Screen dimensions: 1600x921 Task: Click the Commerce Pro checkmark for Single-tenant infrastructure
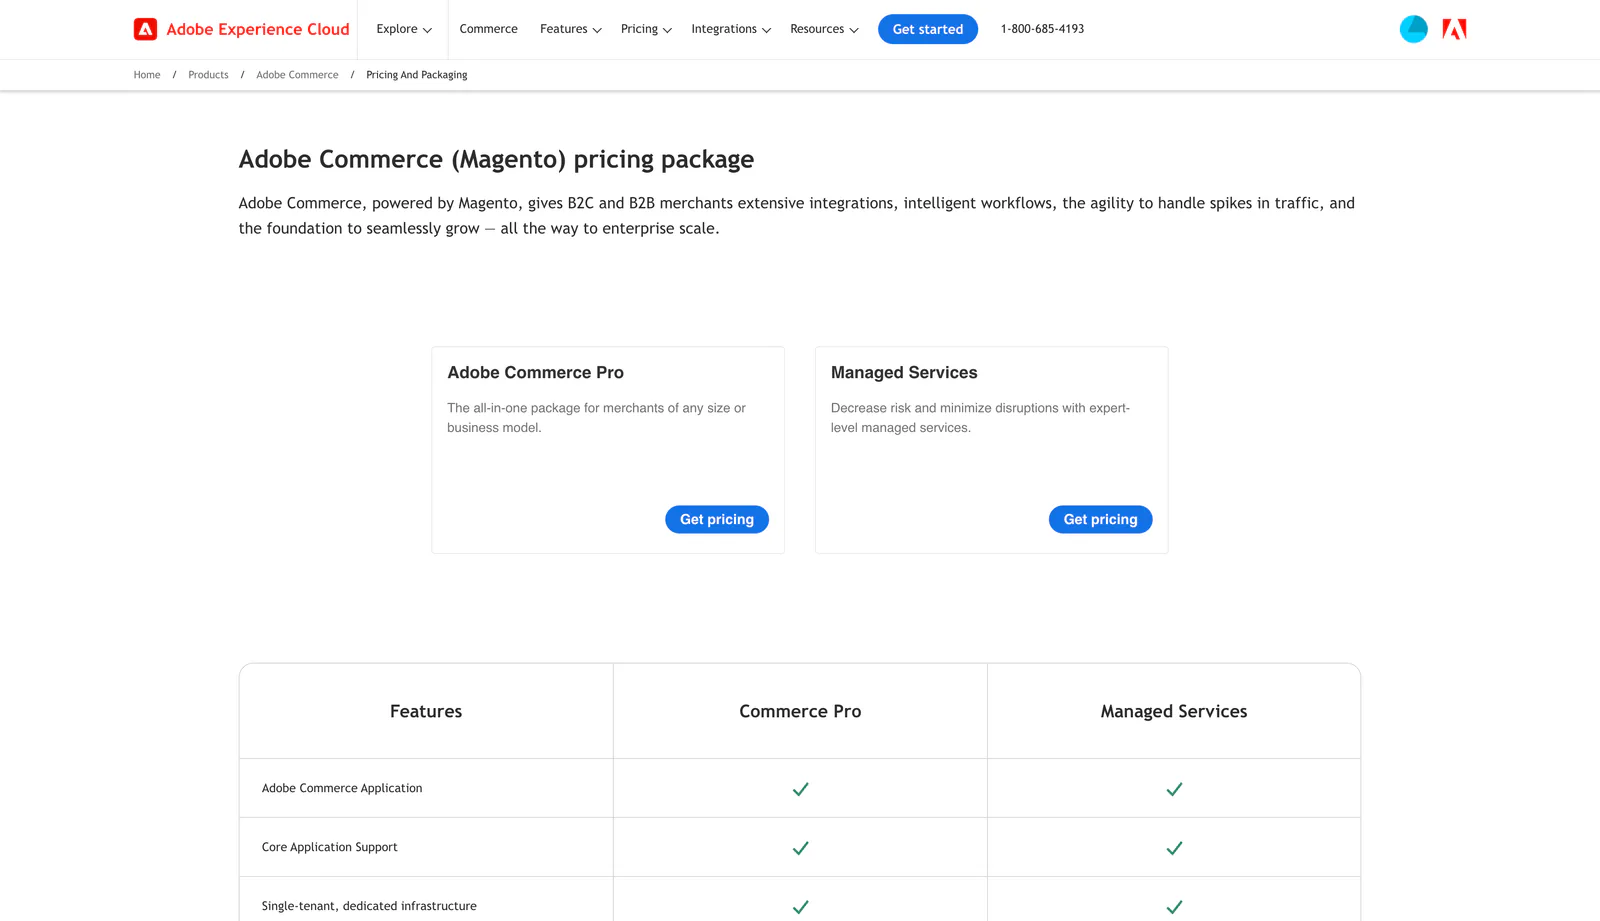point(800,907)
